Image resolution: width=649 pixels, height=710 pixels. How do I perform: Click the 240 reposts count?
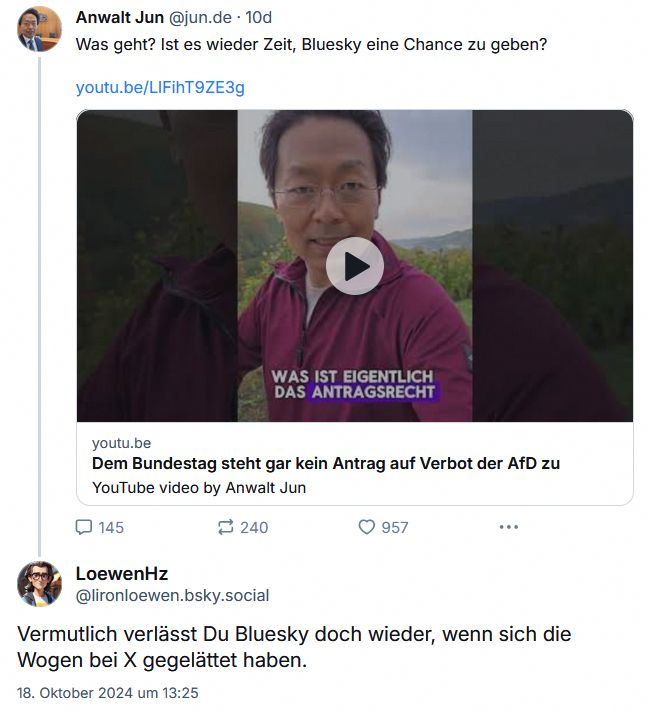tap(254, 528)
